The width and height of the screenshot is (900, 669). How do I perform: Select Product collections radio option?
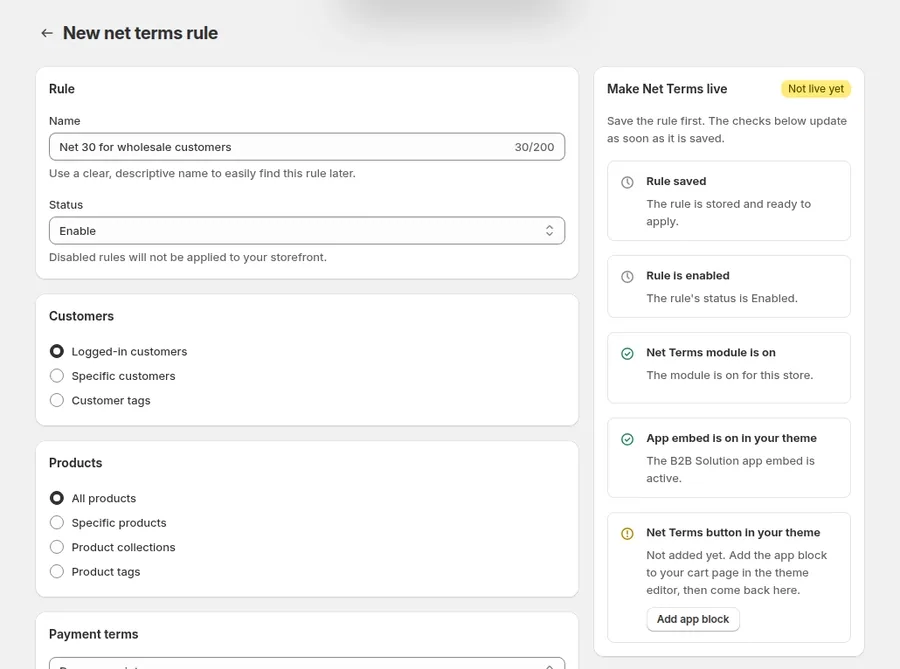57,547
